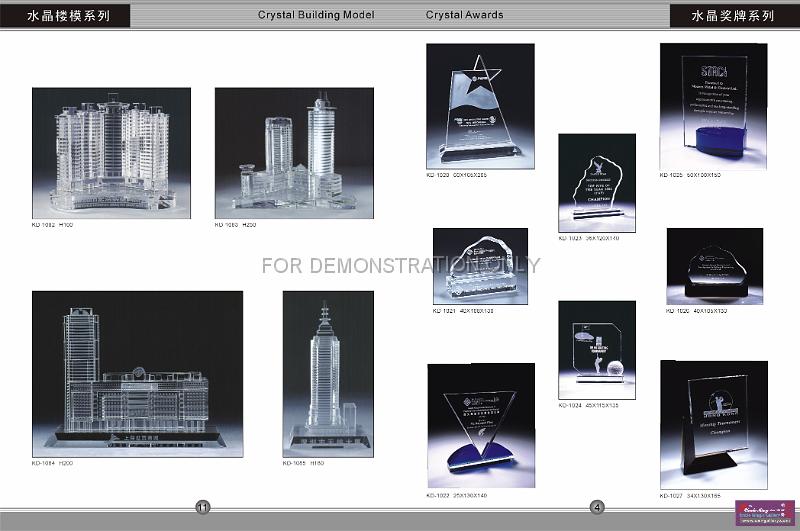
Task: Open the curved residential complex crystal model
Action: pyautogui.click(x=111, y=153)
